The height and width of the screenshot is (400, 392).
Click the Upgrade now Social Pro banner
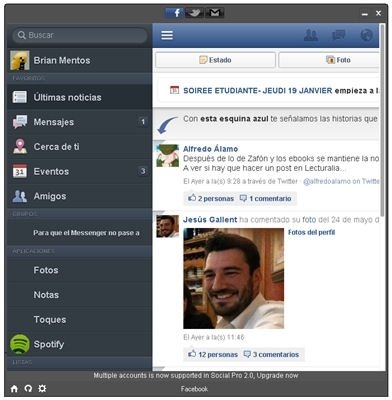click(196, 375)
